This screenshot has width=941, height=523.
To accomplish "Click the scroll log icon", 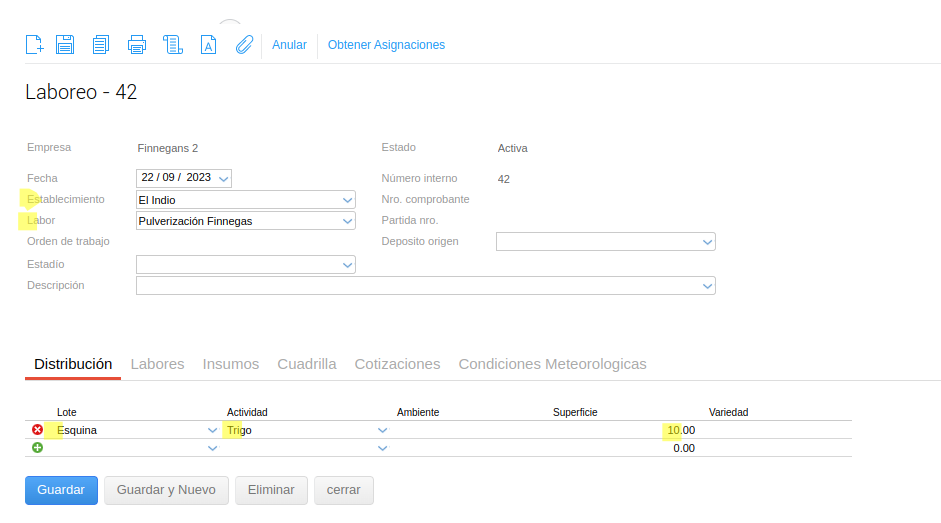I will [x=173, y=44].
